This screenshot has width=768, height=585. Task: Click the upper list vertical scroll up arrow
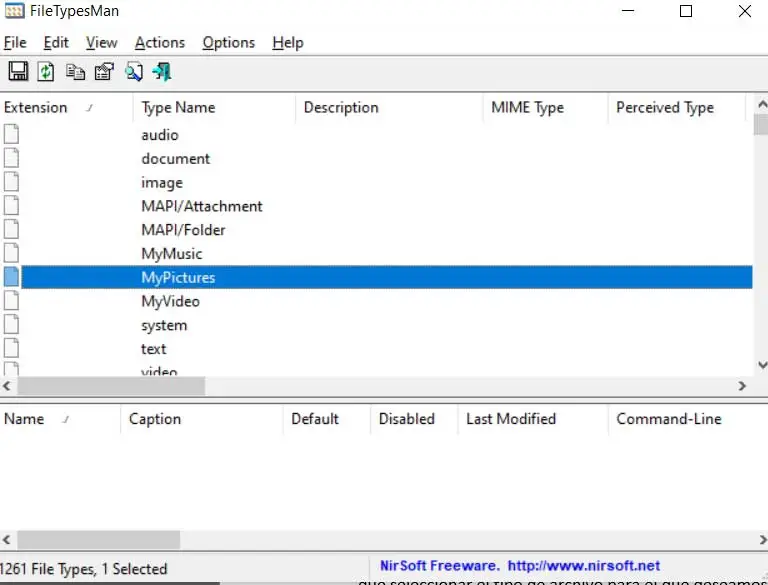pos(762,104)
